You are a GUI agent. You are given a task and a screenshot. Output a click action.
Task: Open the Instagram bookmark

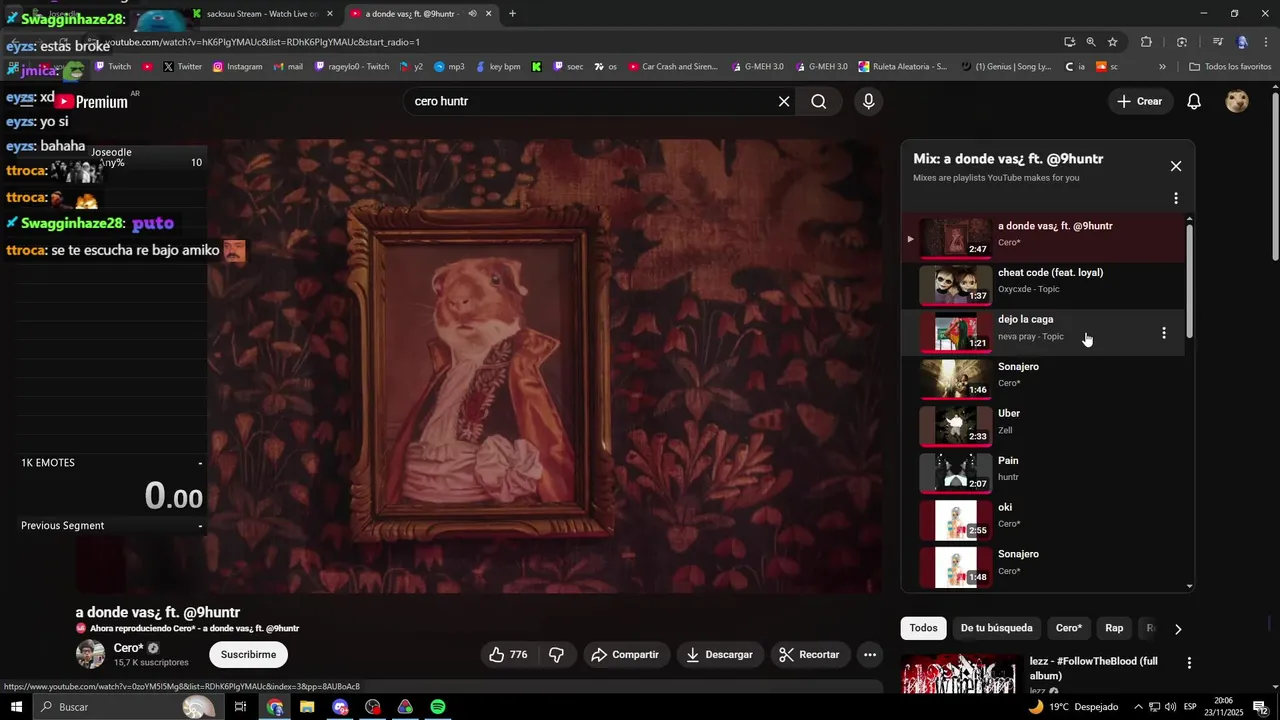click(237, 67)
